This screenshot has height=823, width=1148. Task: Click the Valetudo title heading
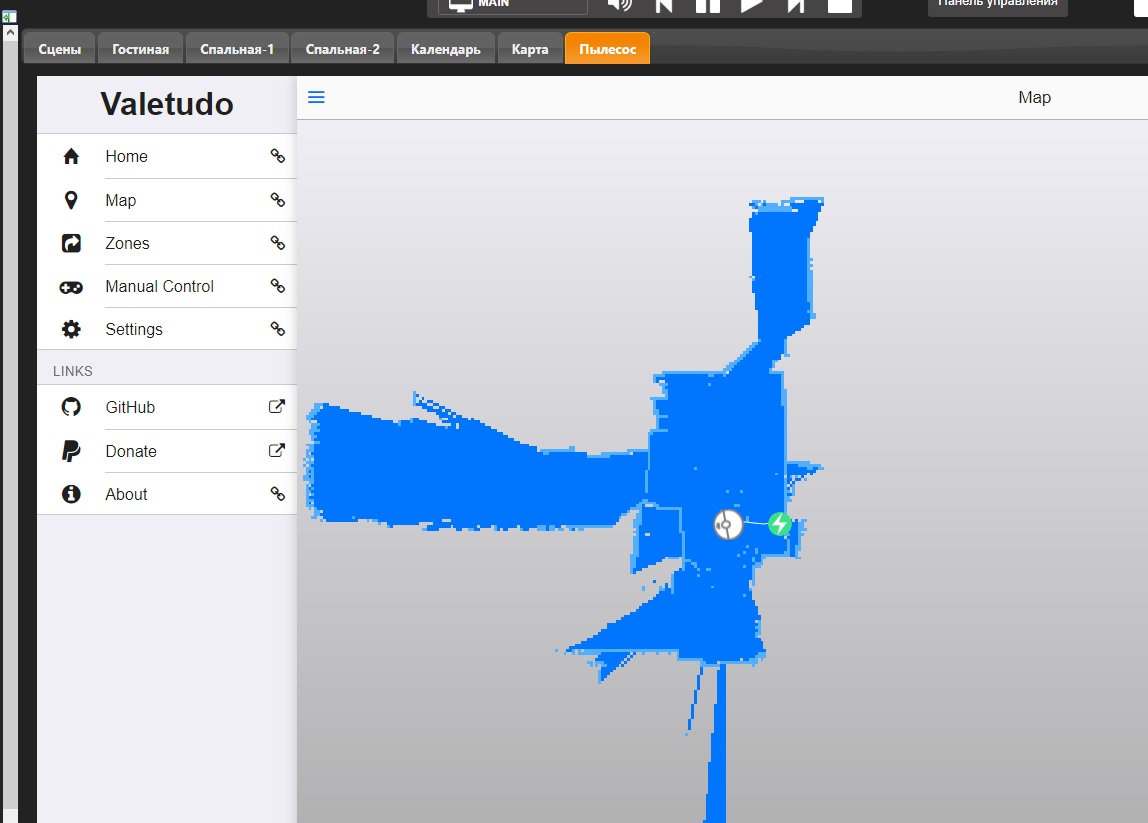[167, 104]
